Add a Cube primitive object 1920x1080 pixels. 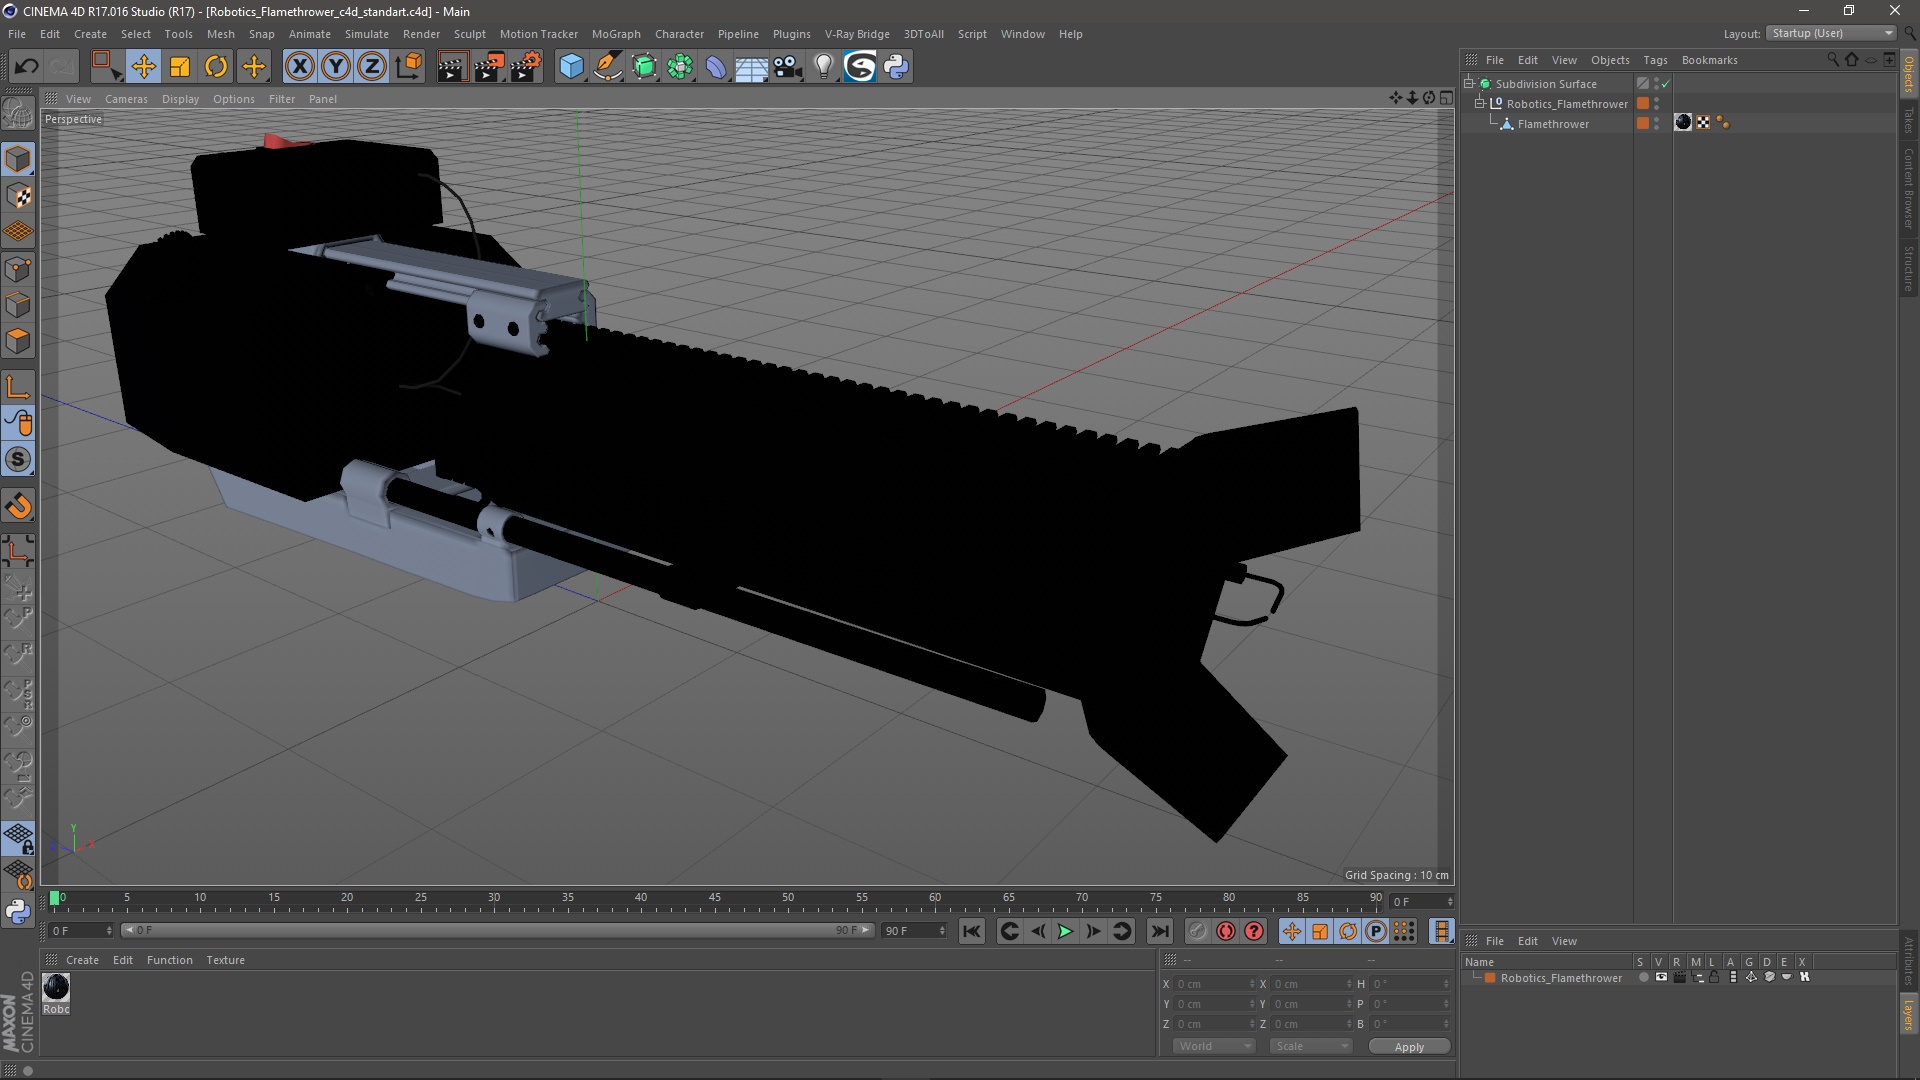(x=571, y=67)
